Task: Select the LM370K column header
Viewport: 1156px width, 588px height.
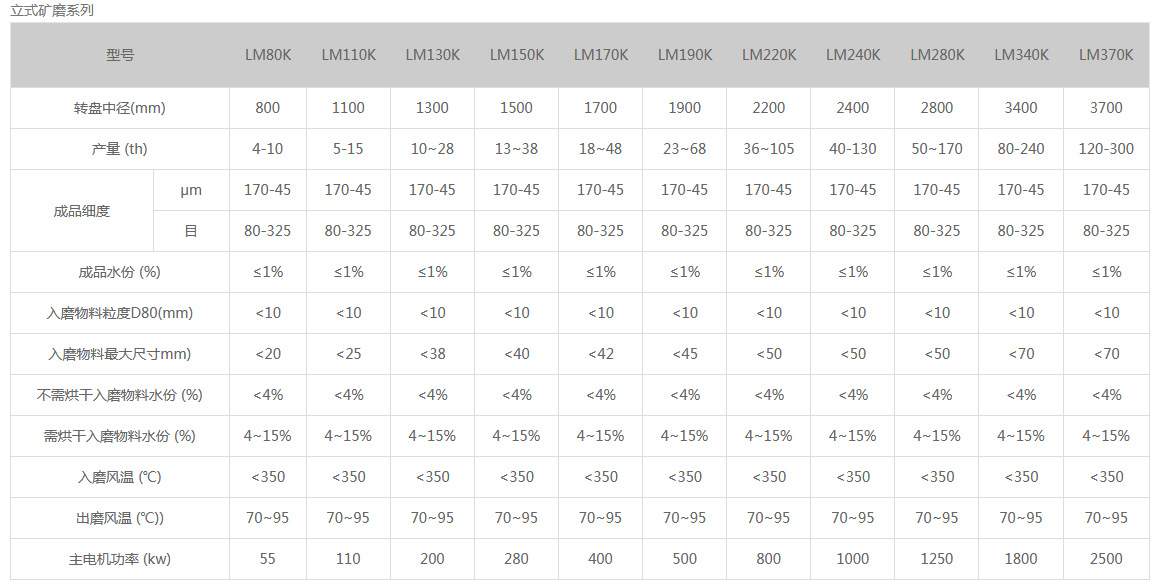Action: 1106,55
